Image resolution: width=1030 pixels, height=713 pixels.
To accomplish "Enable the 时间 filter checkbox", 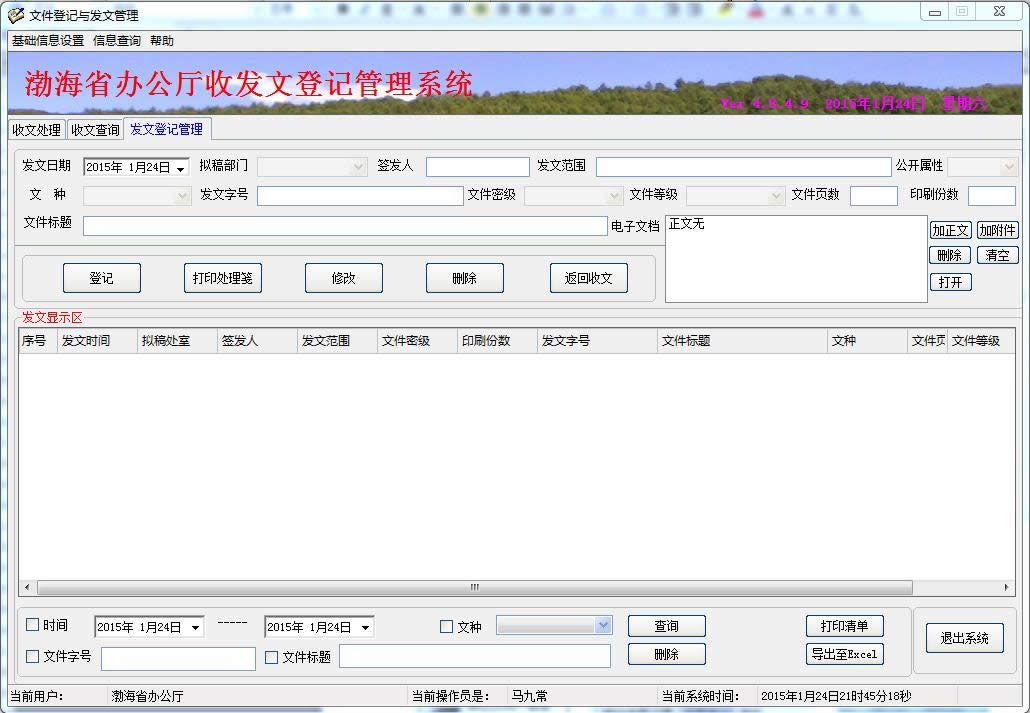I will [33, 625].
